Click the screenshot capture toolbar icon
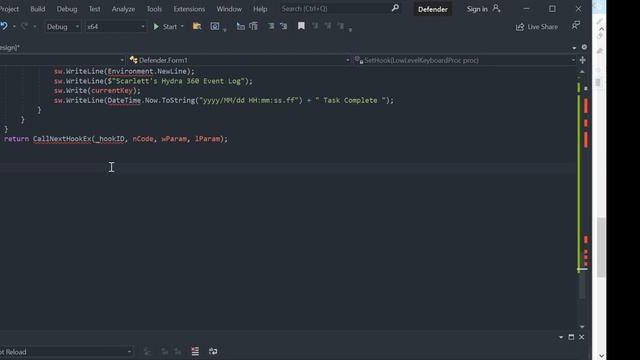Image resolution: width=640 pixels, height=360 pixels. click(x=215, y=27)
